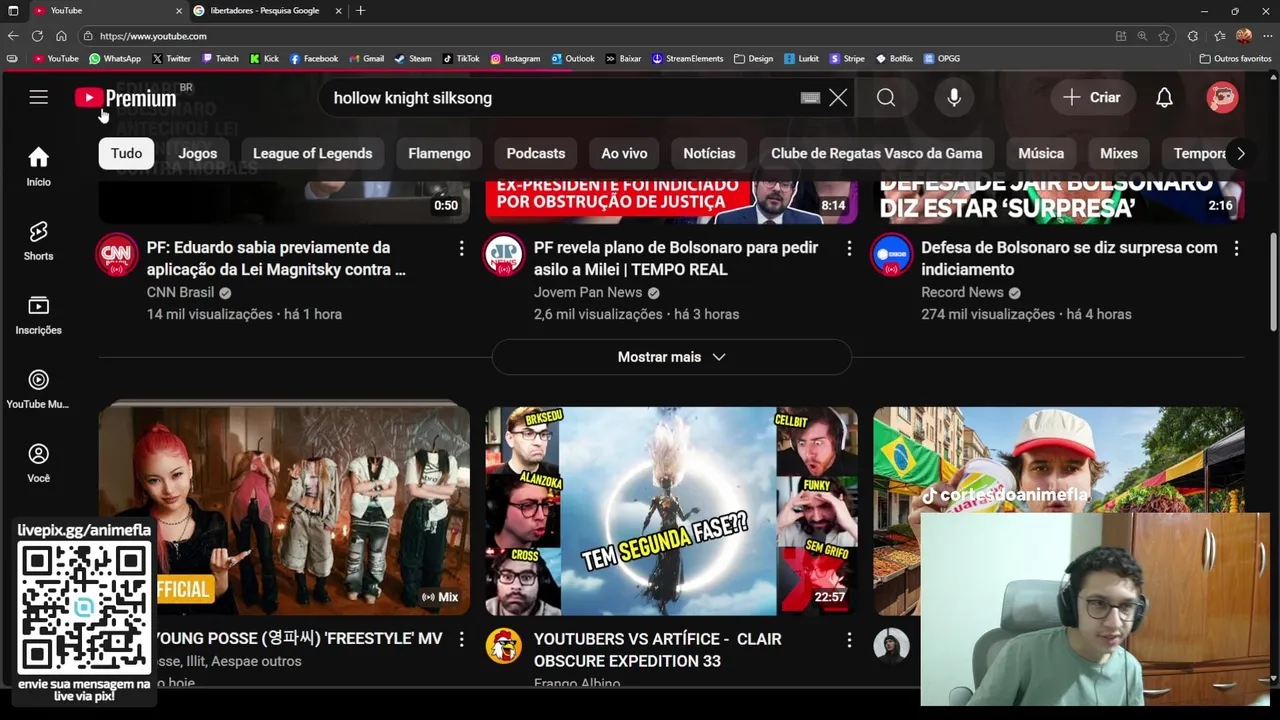Open the Record News channel avatar
Viewport: 1280px width, 720px height.
click(891, 255)
